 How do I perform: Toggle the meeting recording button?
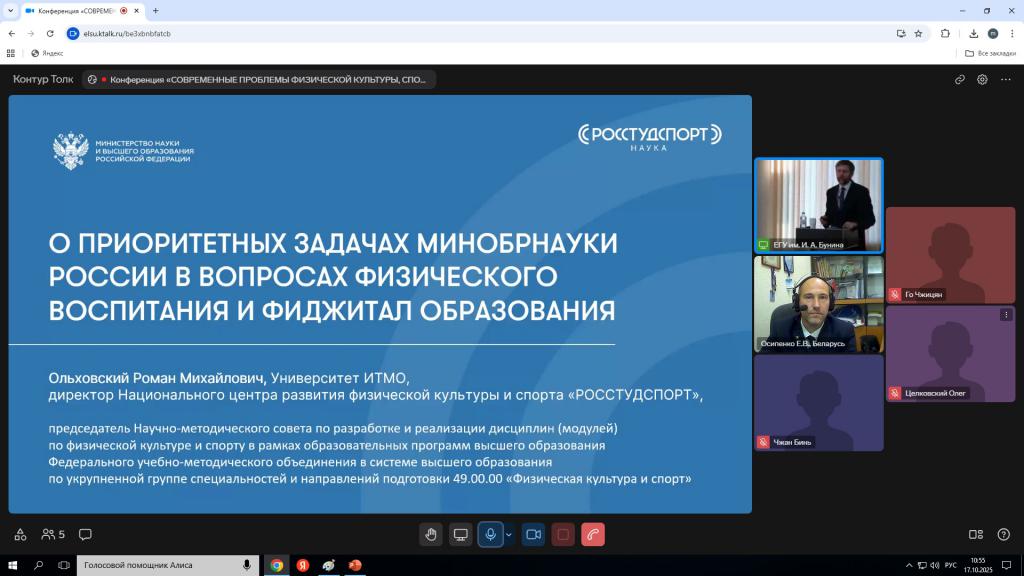pos(563,534)
